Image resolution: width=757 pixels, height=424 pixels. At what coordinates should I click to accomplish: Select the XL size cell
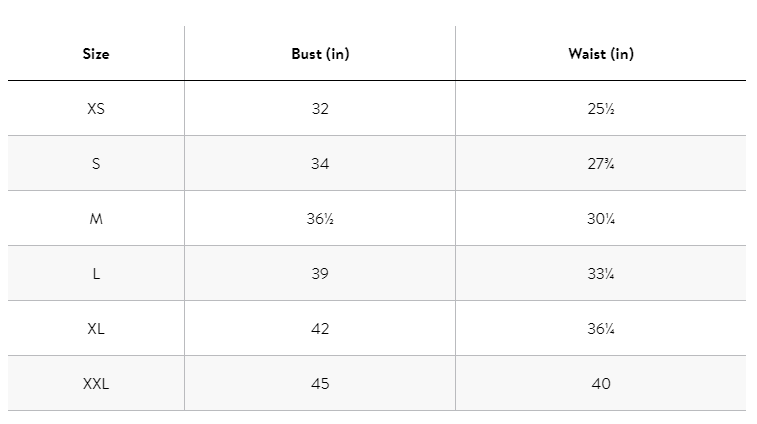click(x=96, y=329)
